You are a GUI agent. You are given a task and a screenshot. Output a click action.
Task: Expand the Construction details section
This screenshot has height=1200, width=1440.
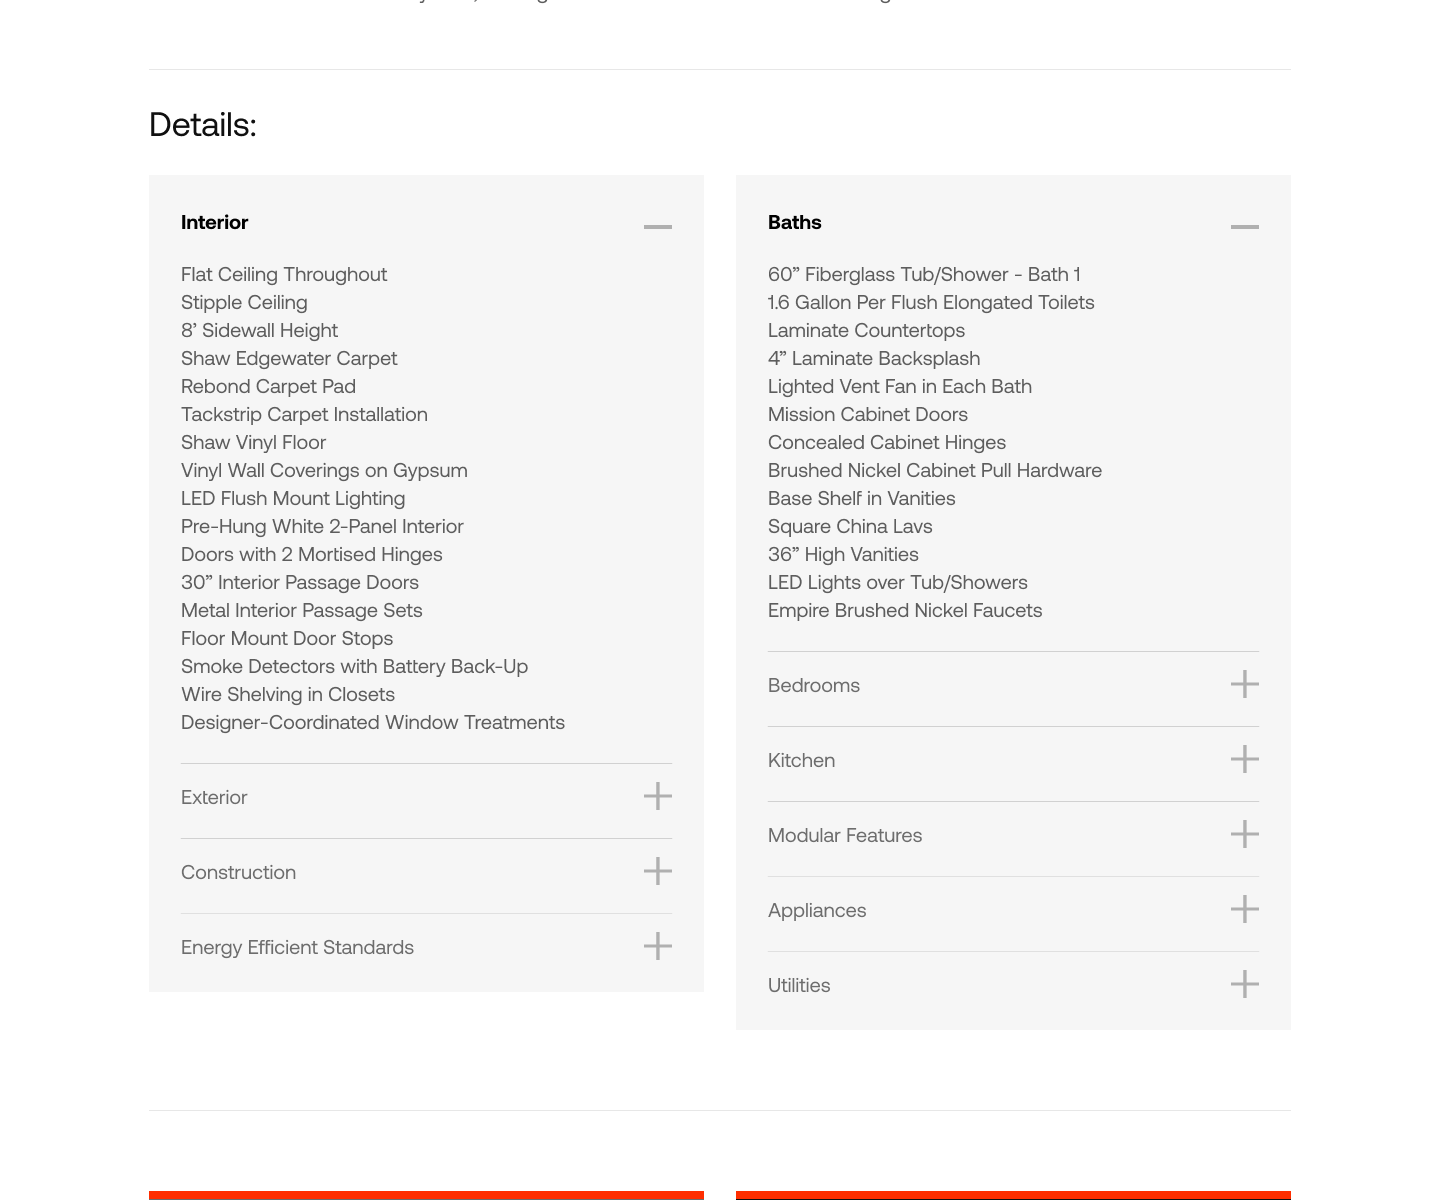pyautogui.click(x=238, y=872)
